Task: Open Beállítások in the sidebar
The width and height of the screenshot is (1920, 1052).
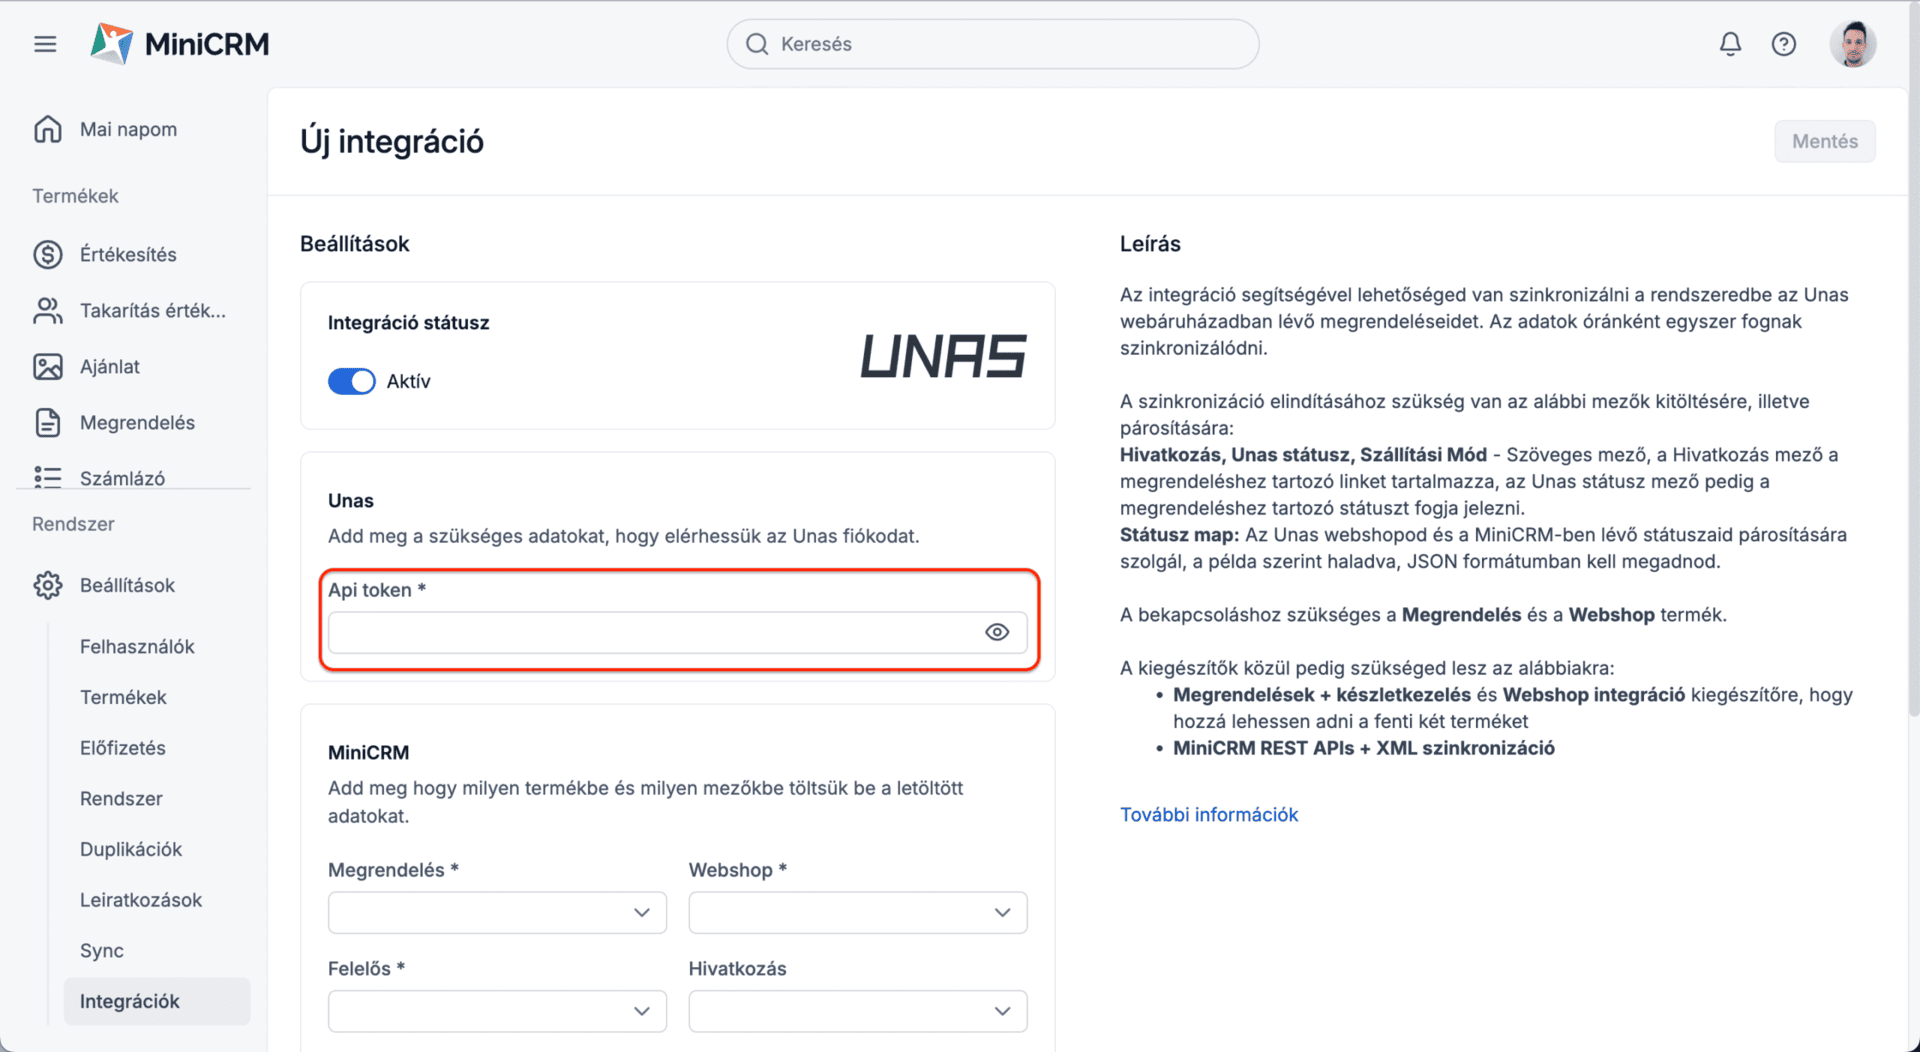Action: pyautogui.click(x=127, y=585)
